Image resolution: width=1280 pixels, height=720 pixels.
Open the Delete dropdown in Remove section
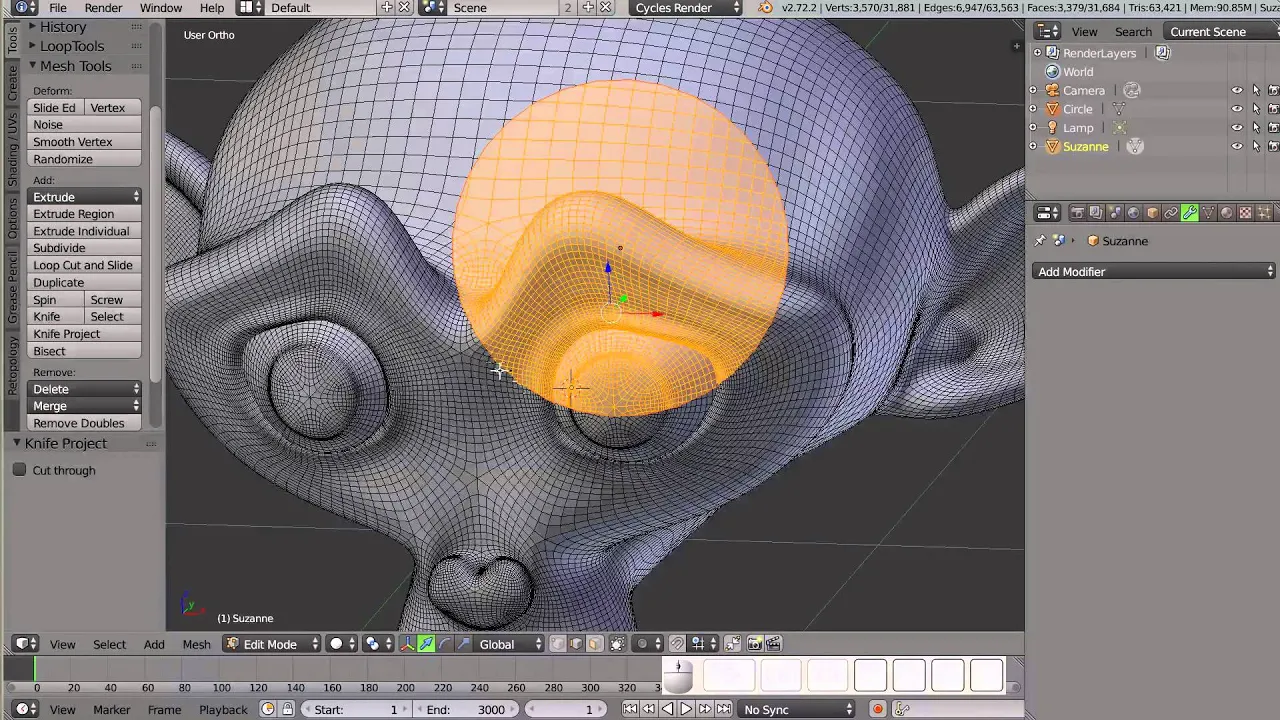85,389
